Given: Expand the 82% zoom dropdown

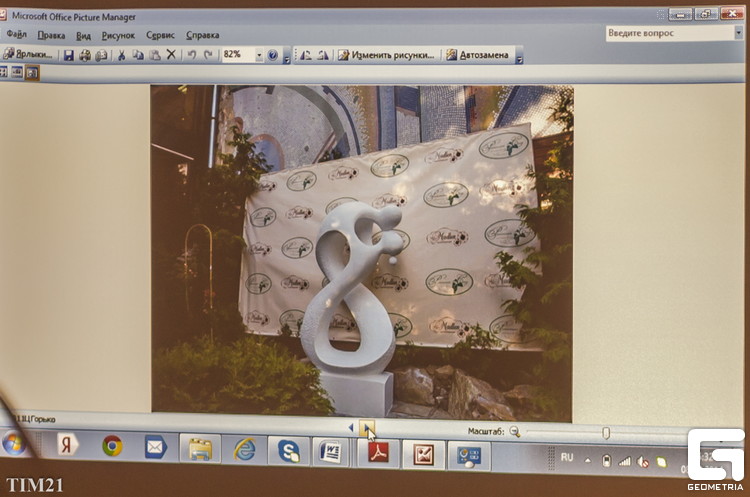Looking at the screenshot, I should coord(259,55).
